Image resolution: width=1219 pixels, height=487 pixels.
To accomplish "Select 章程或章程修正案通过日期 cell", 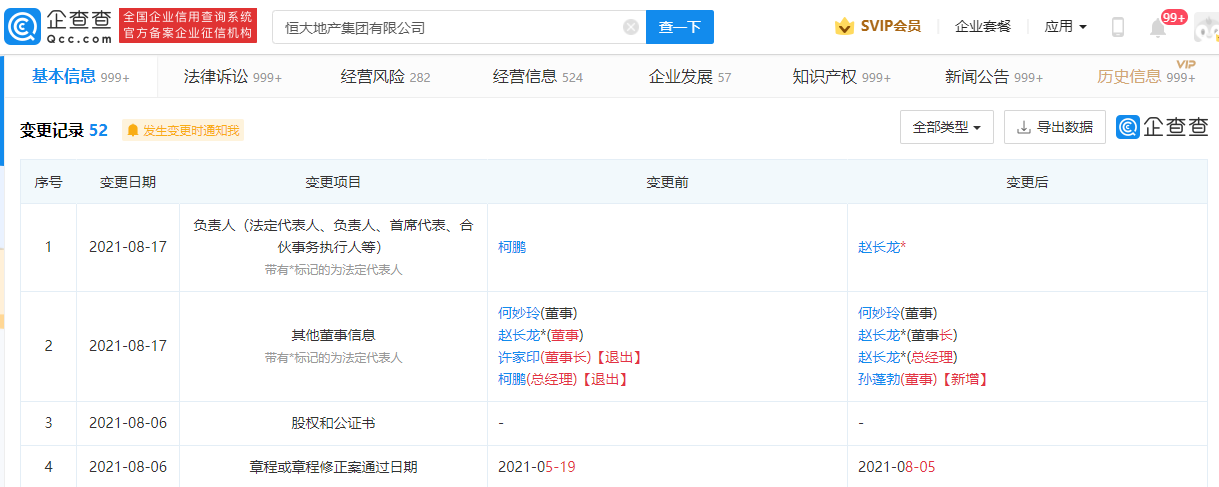I will click(x=333, y=467).
